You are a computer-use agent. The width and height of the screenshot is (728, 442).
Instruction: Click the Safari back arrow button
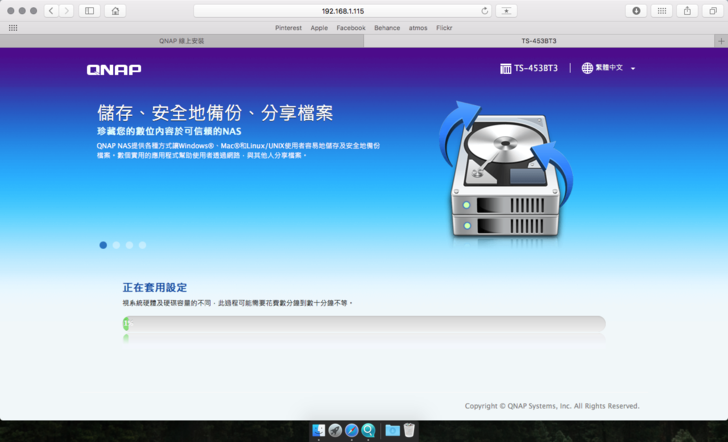[50, 10]
